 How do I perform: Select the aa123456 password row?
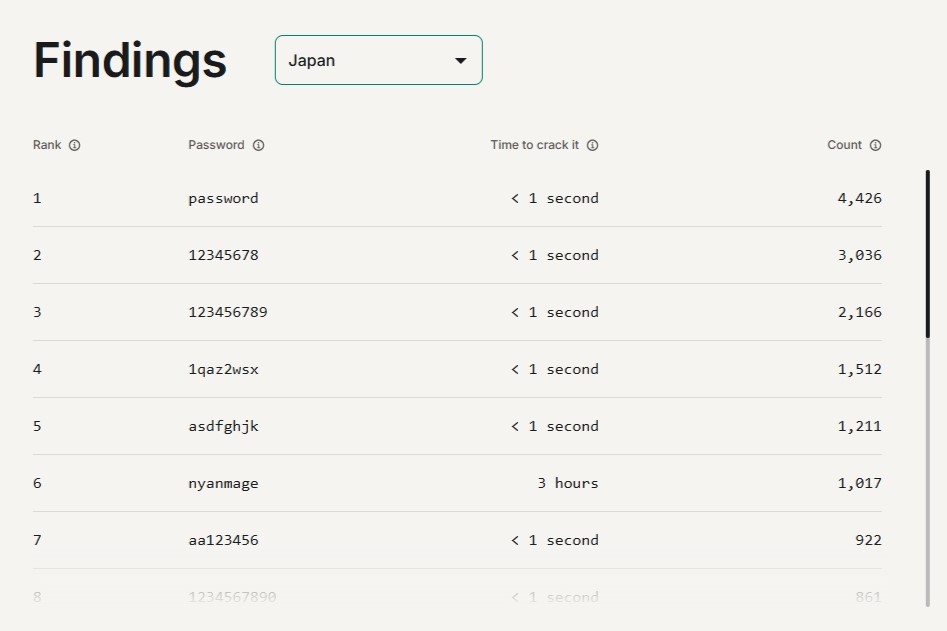[x=223, y=540]
